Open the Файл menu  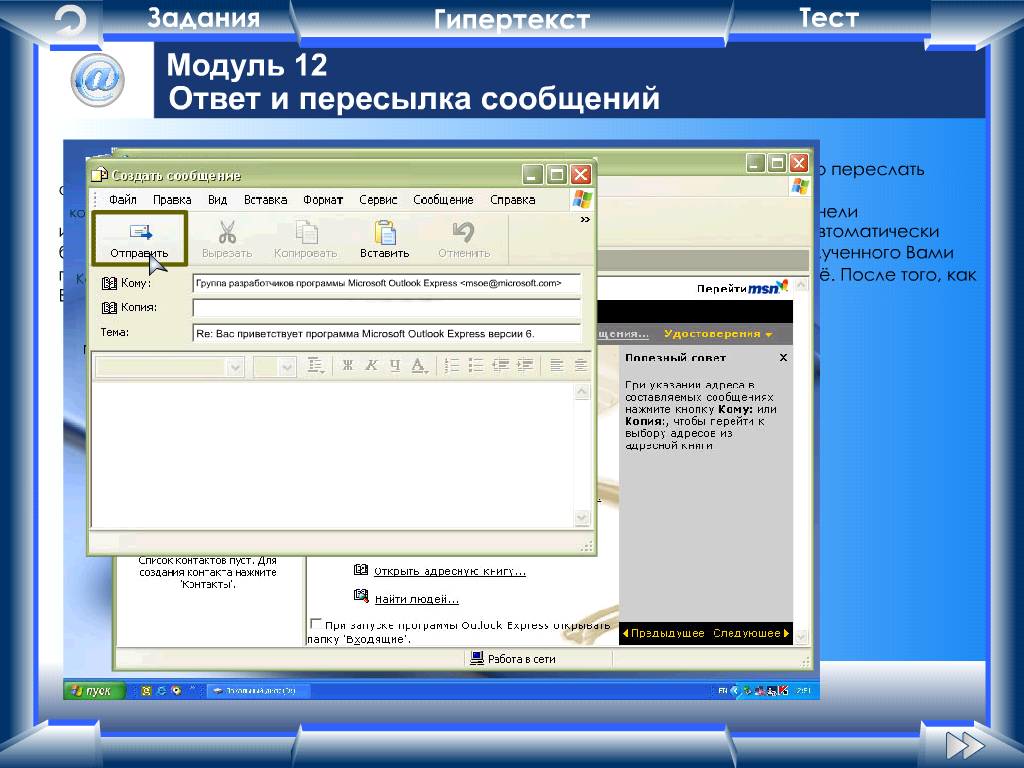click(x=123, y=200)
